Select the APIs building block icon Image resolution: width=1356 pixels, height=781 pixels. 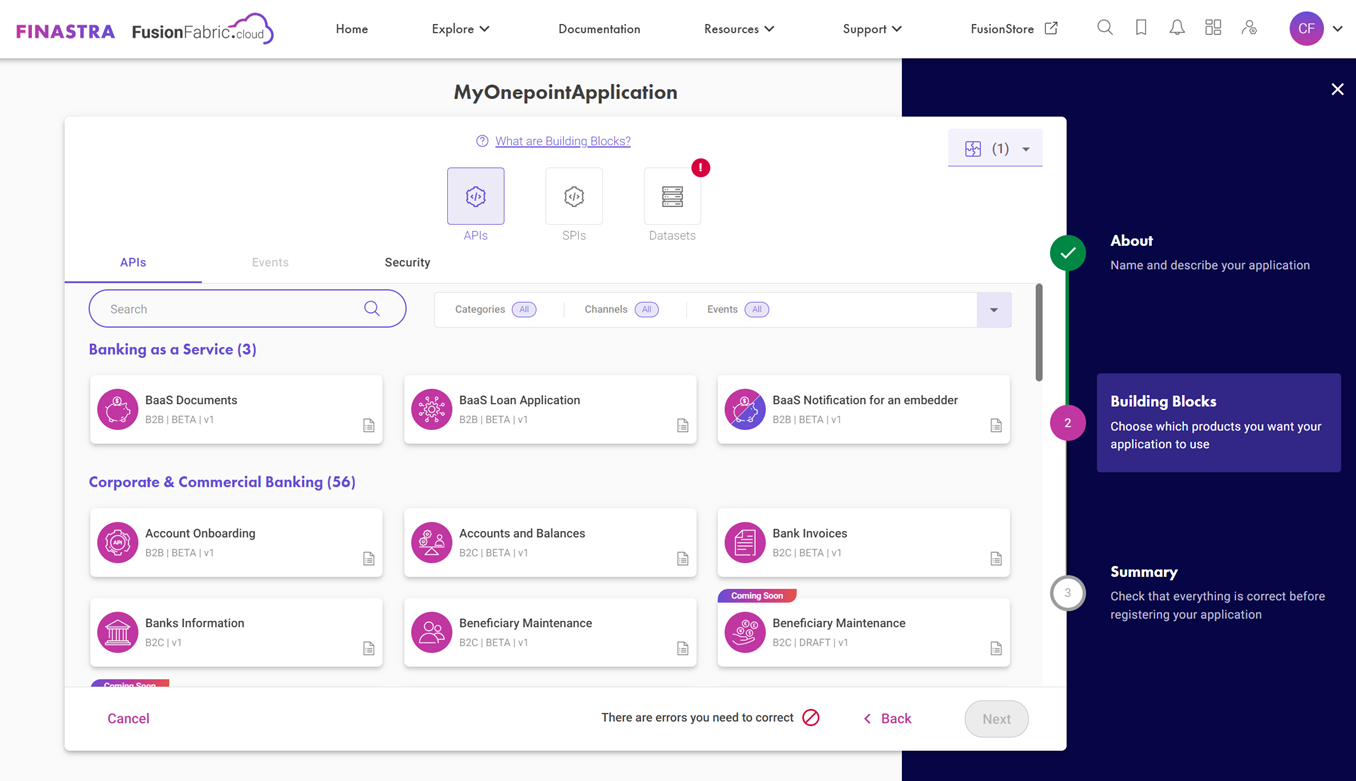476,196
